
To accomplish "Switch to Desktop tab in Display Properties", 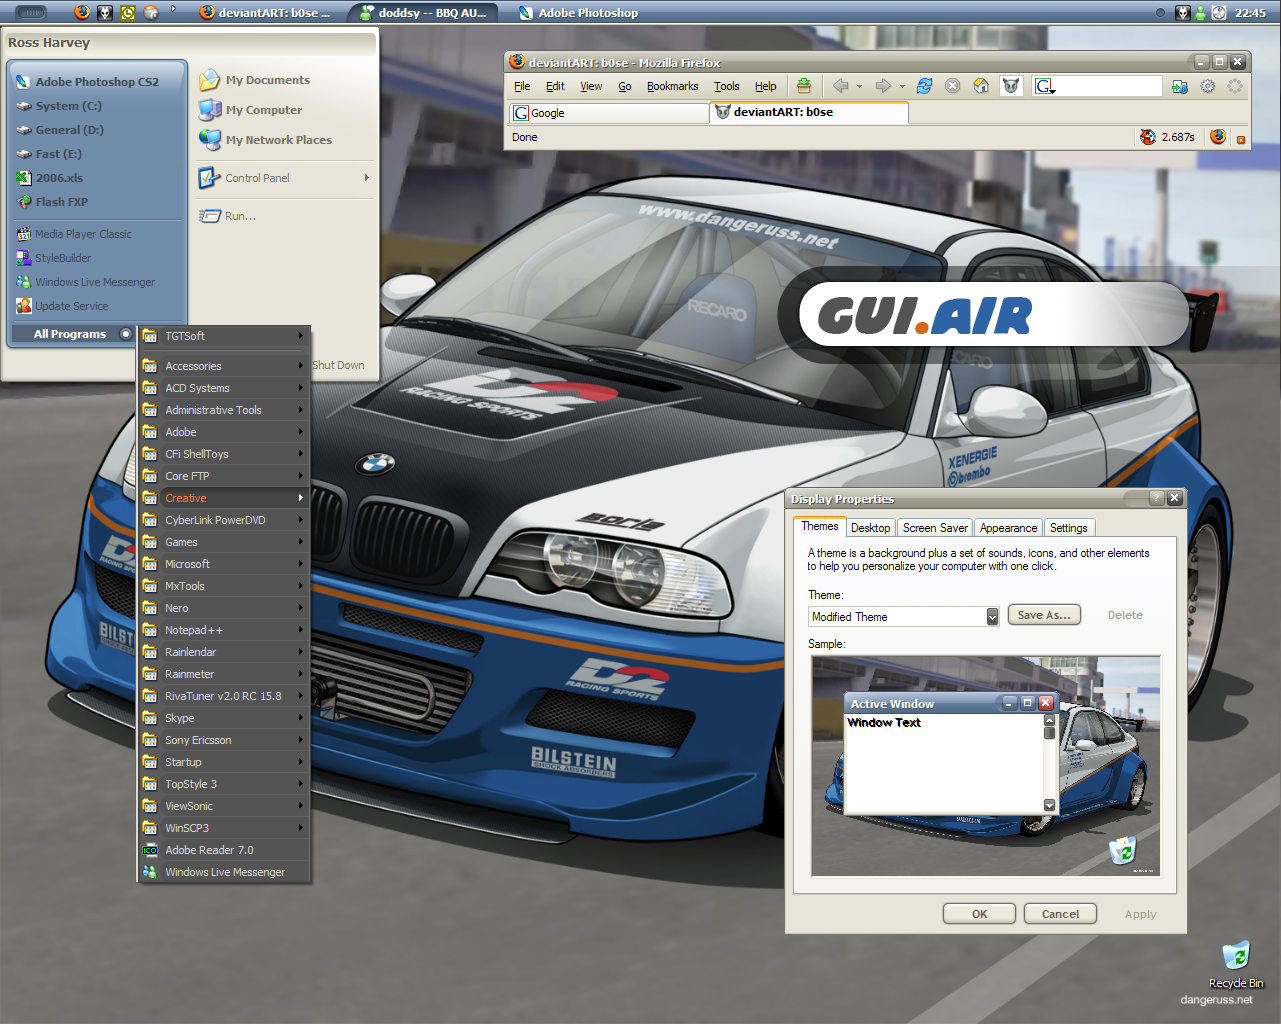I will coord(871,528).
